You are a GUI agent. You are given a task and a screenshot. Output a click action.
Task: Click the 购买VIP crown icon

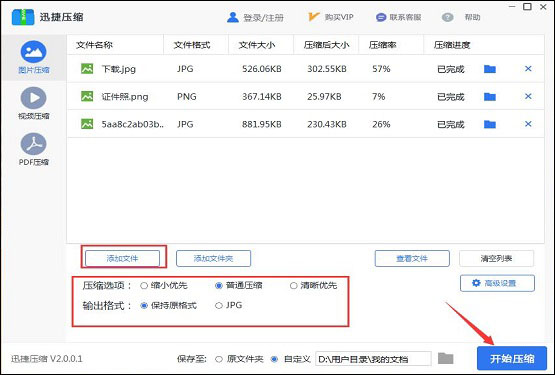(x=314, y=17)
